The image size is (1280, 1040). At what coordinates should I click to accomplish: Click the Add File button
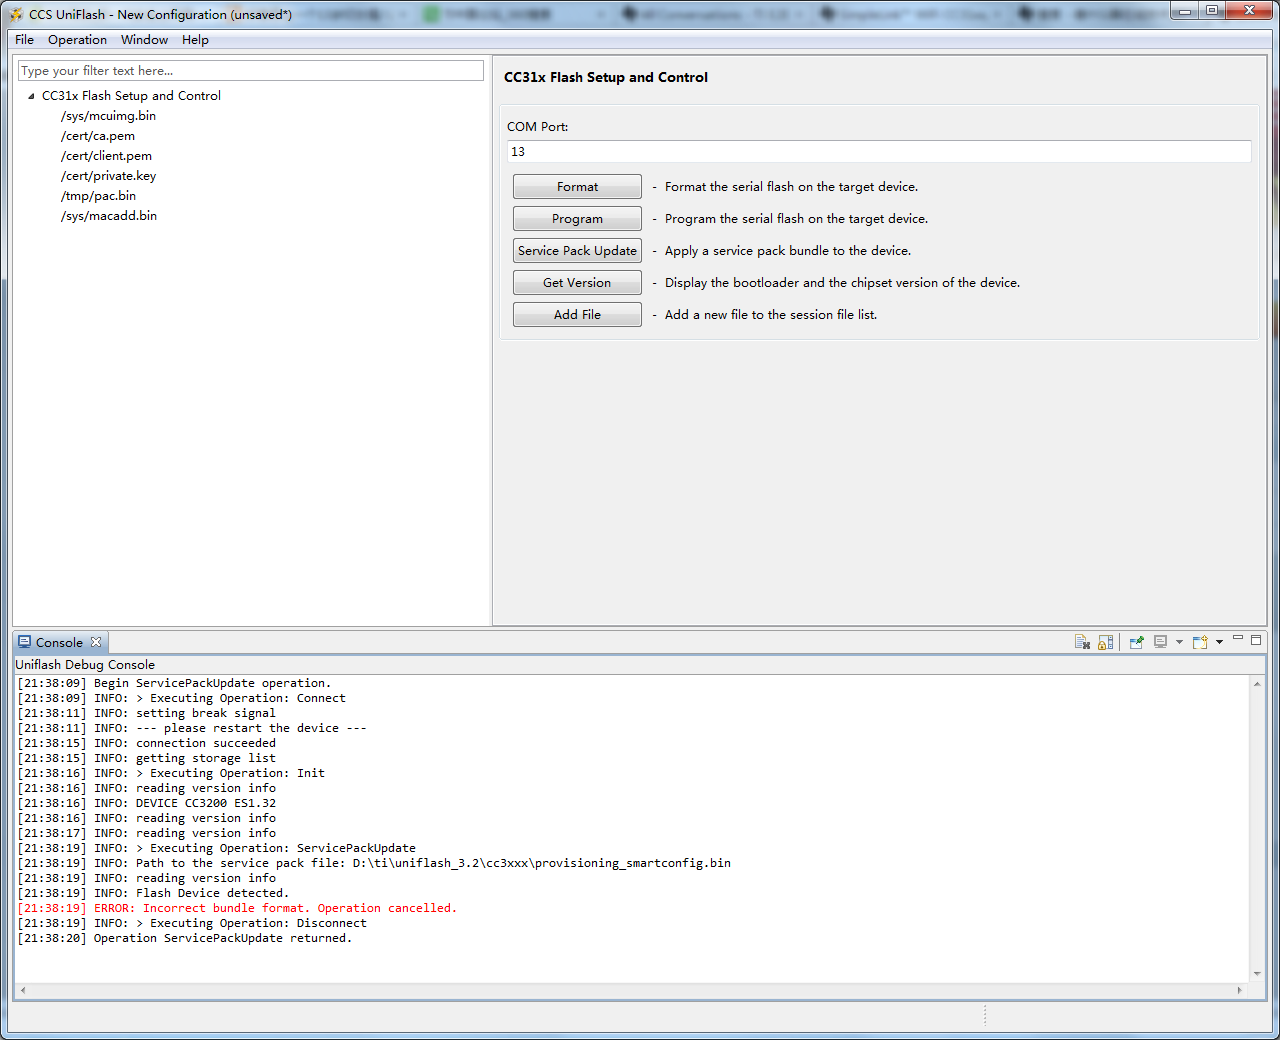tap(577, 315)
